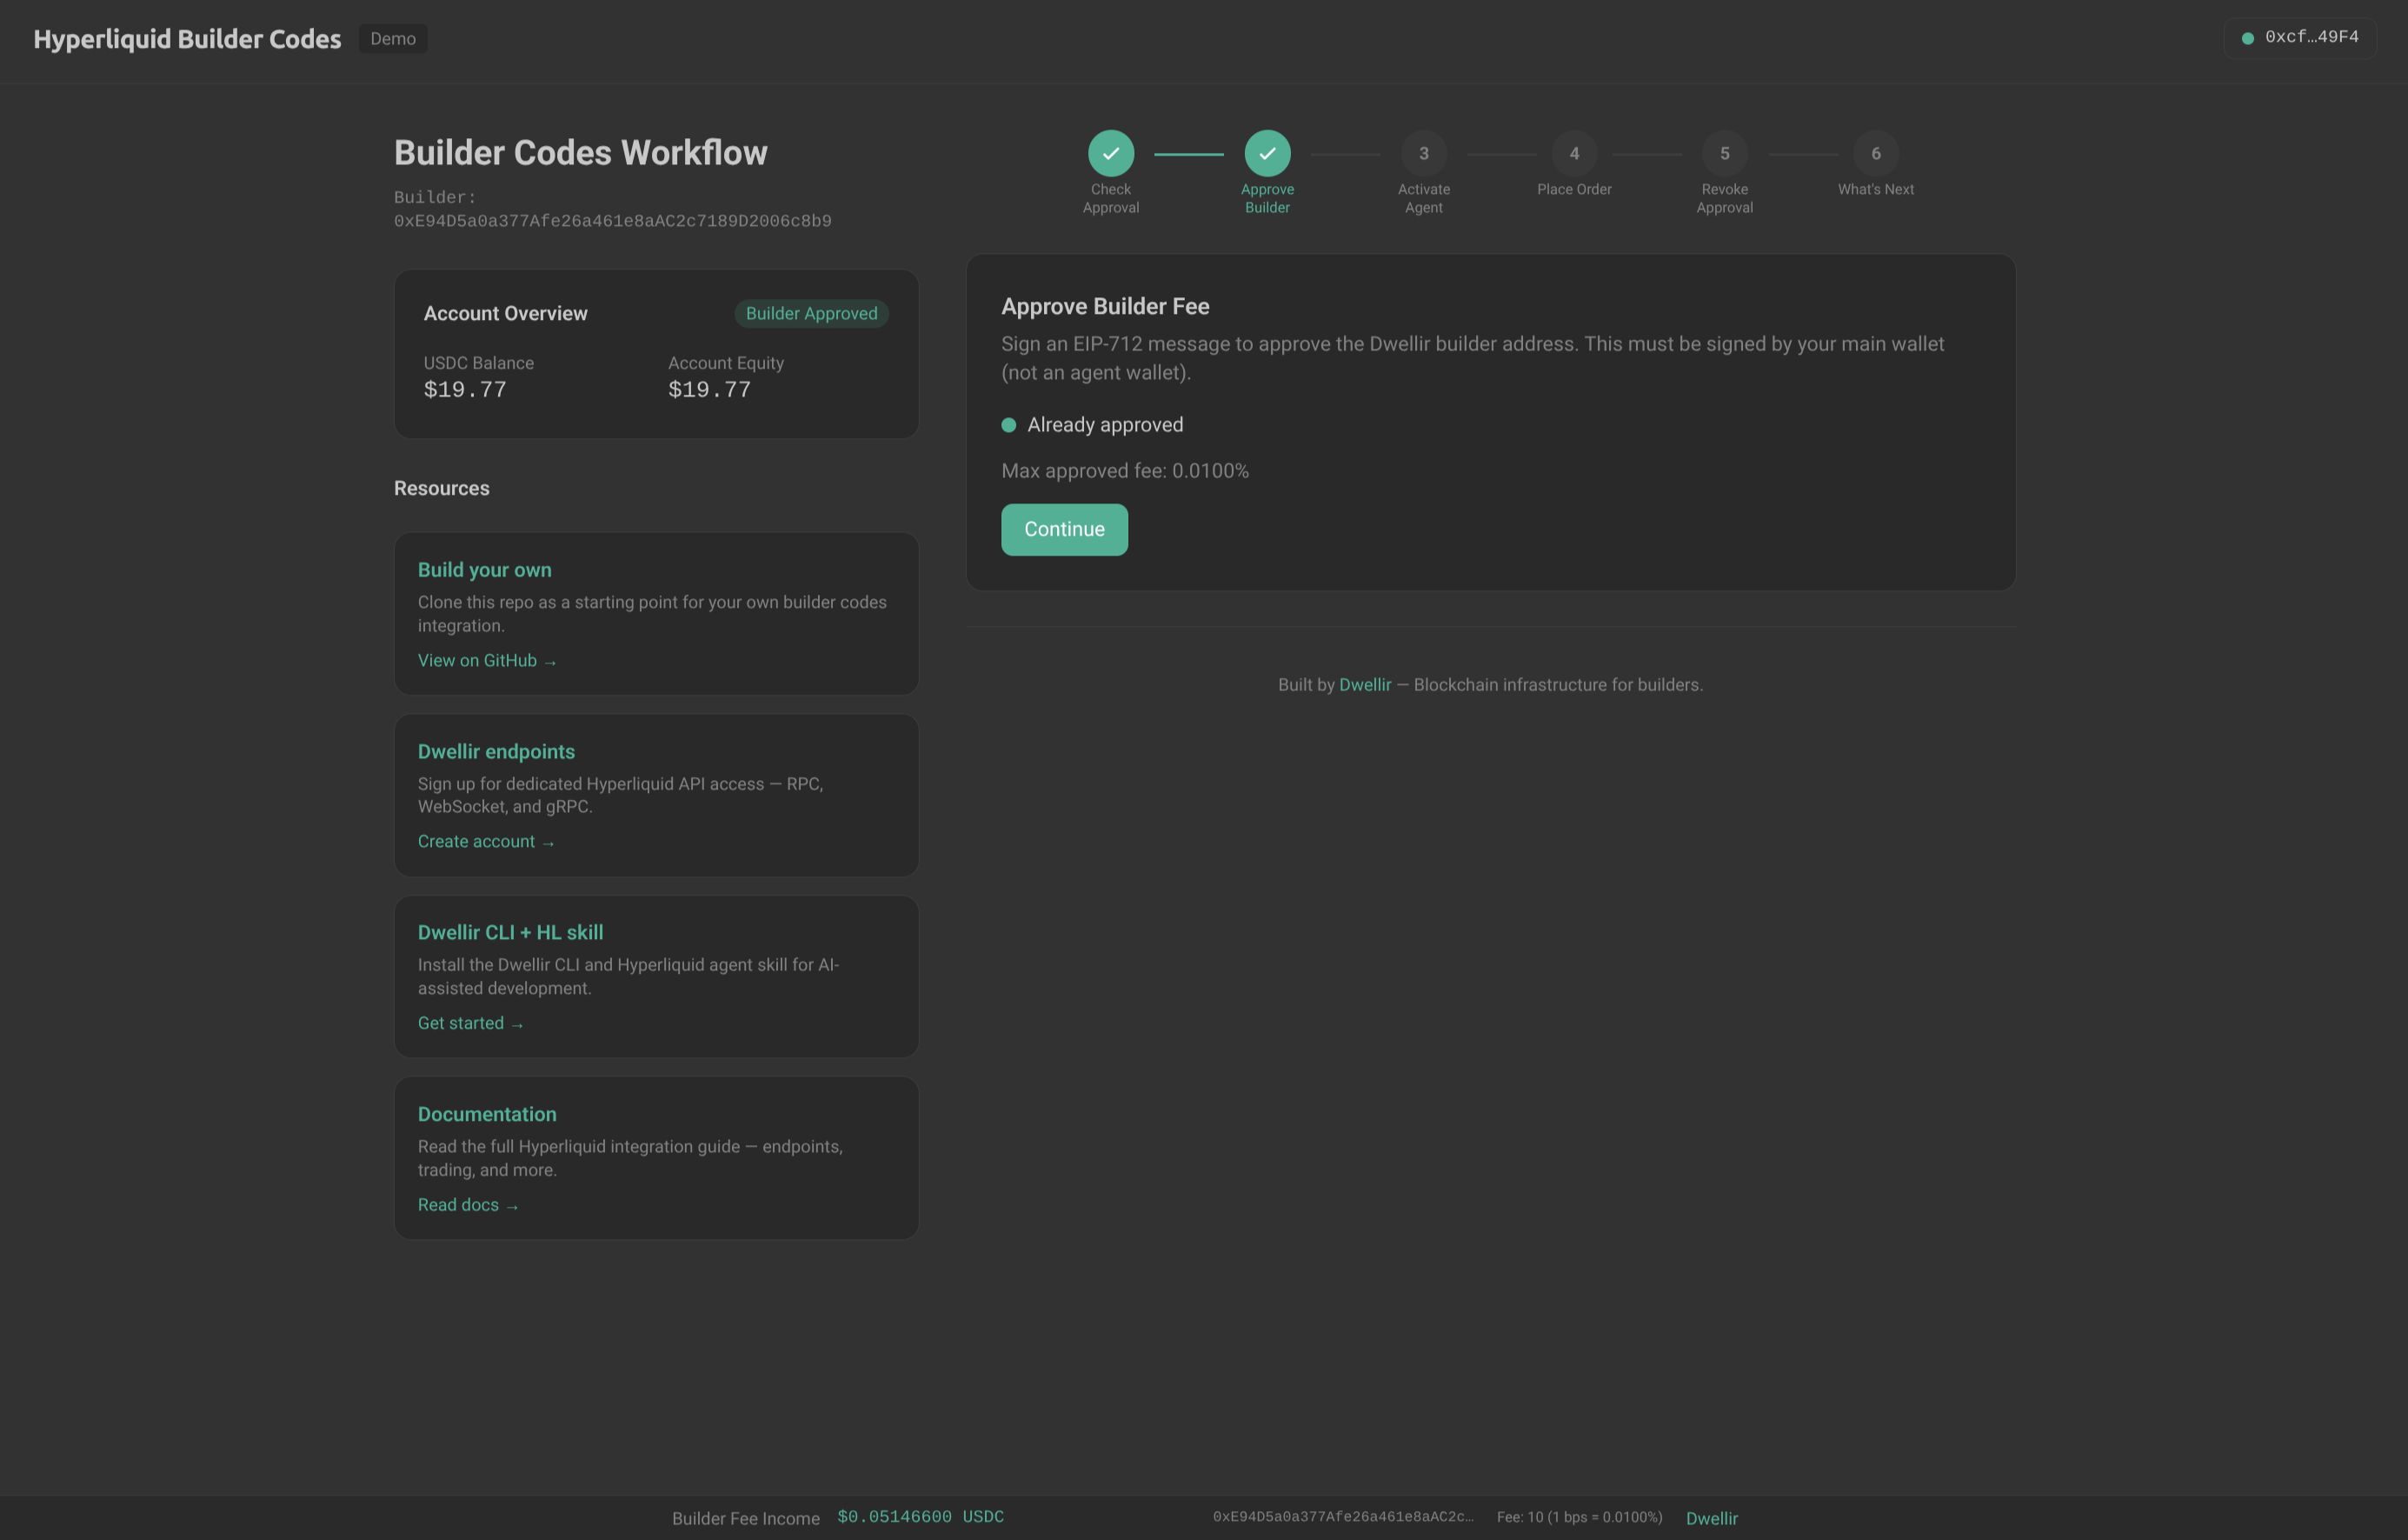Click Get started under Dwellir CLI
Image resolution: width=2408 pixels, height=1540 pixels.
pyautogui.click(x=471, y=1022)
